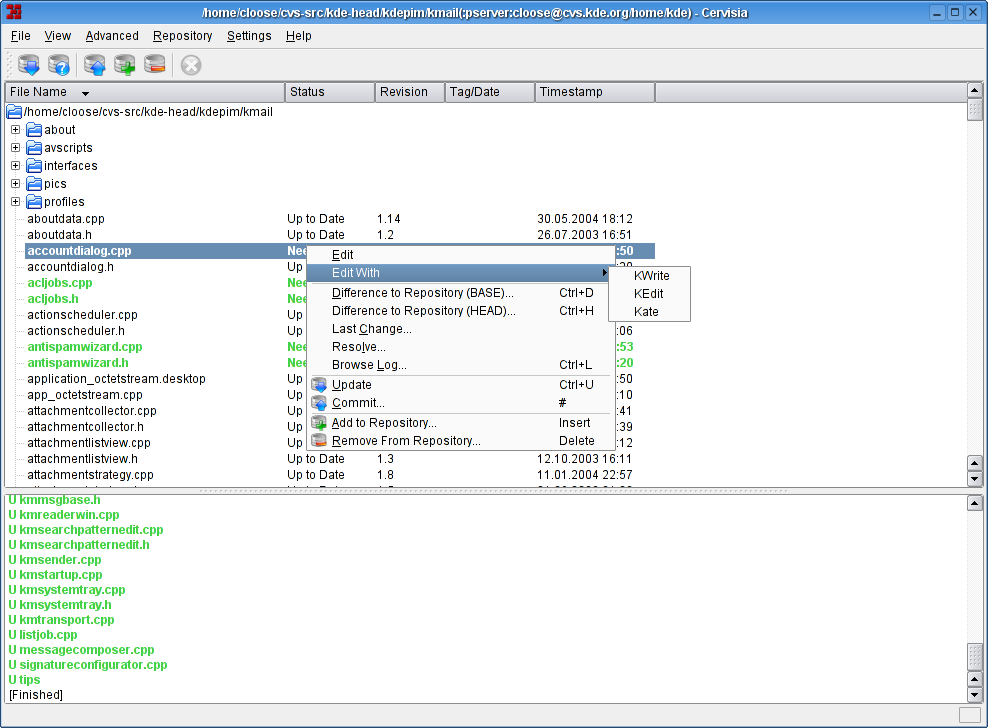Click the folder icon next to 'interfaces'
Image resolution: width=988 pixels, height=728 pixels.
[34, 166]
